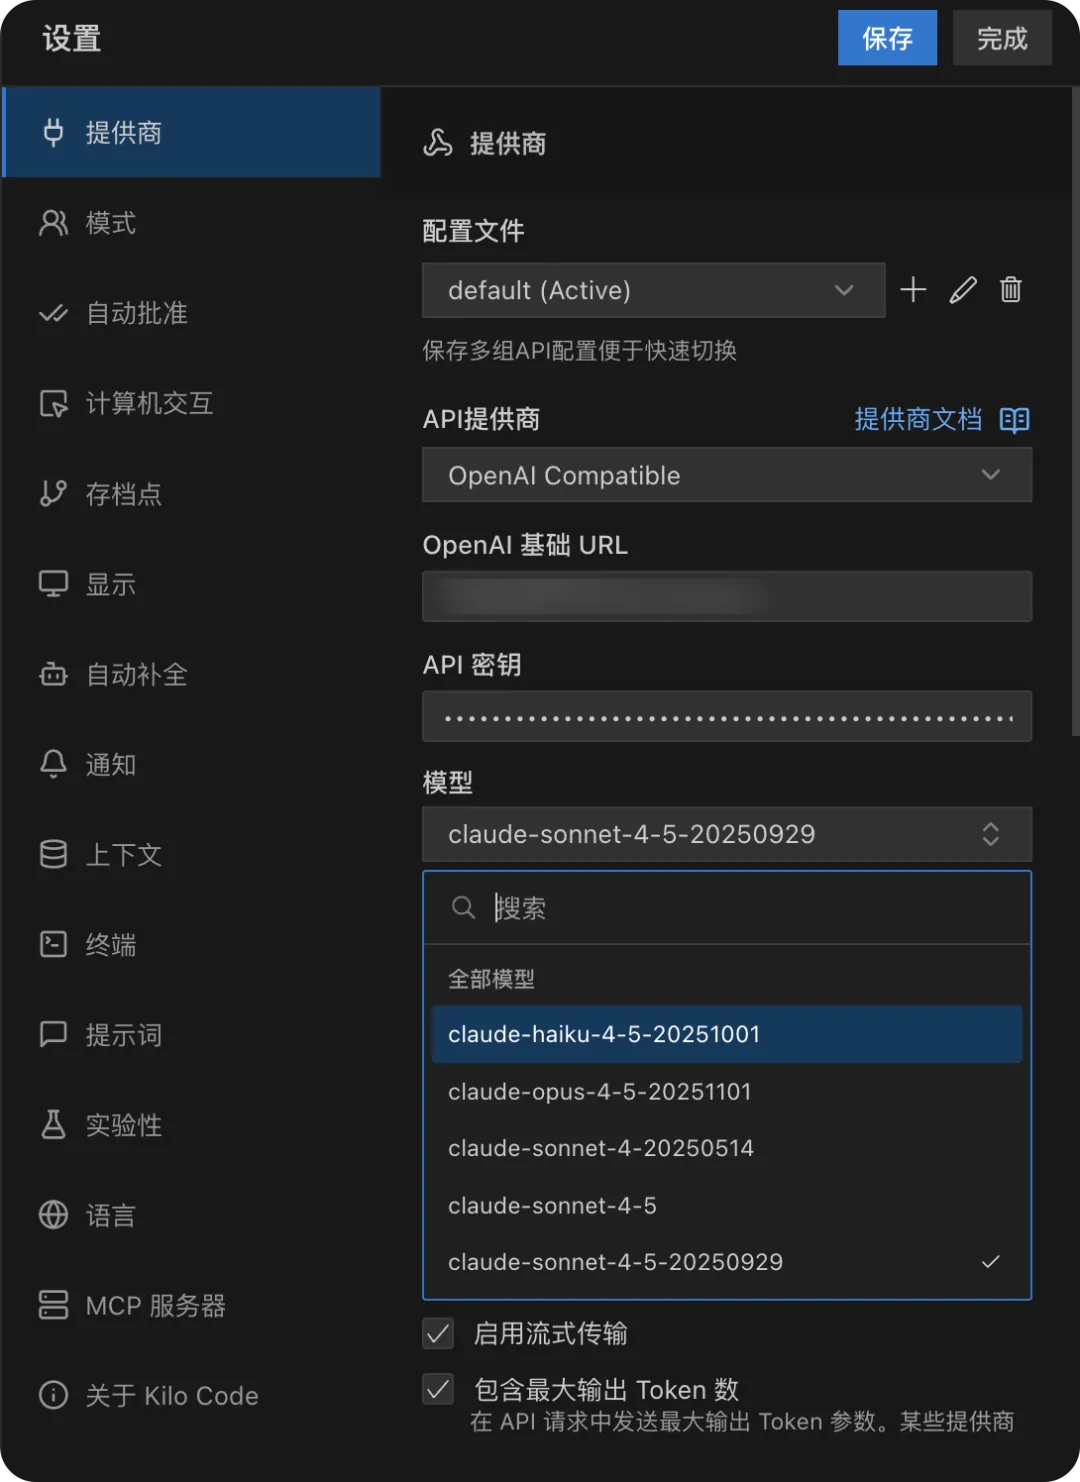Toggle the 模型 selector showing claude-sonnet-4-5-20250929
Image resolution: width=1080 pixels, height=1482 pixels.
pyautogui.click(x=727, y=834)
